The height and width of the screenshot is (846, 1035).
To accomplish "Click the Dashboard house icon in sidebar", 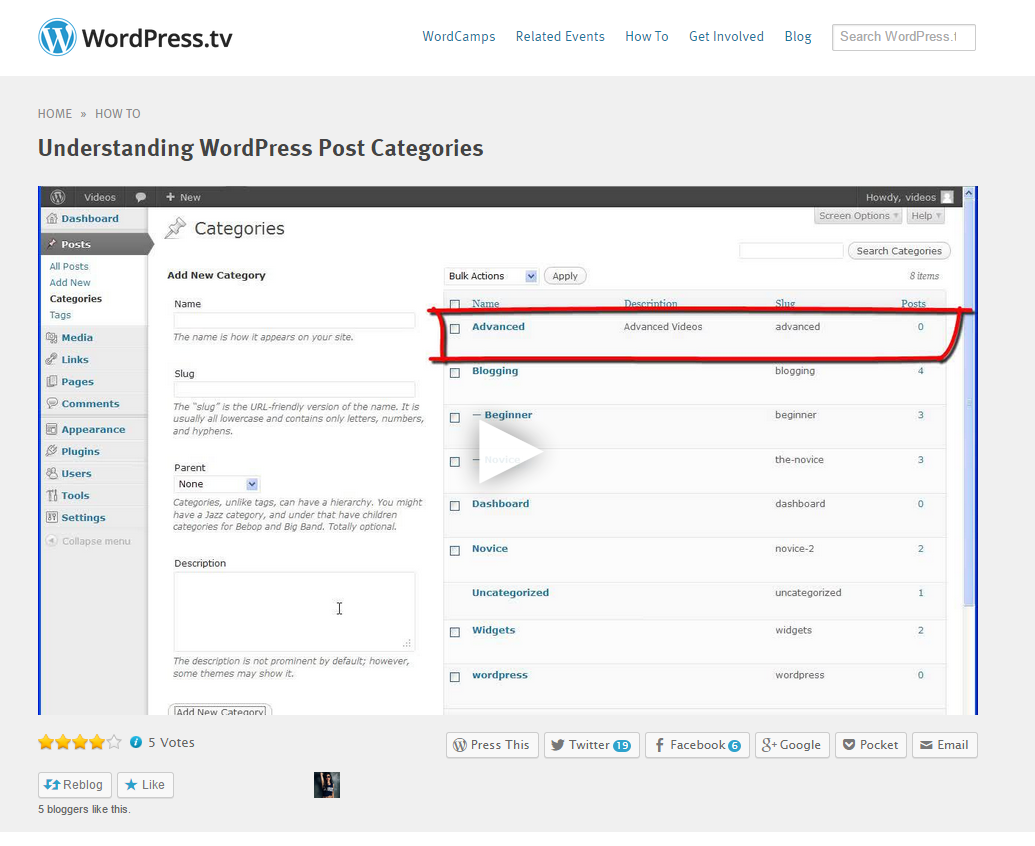I will (x=52, y=218).
